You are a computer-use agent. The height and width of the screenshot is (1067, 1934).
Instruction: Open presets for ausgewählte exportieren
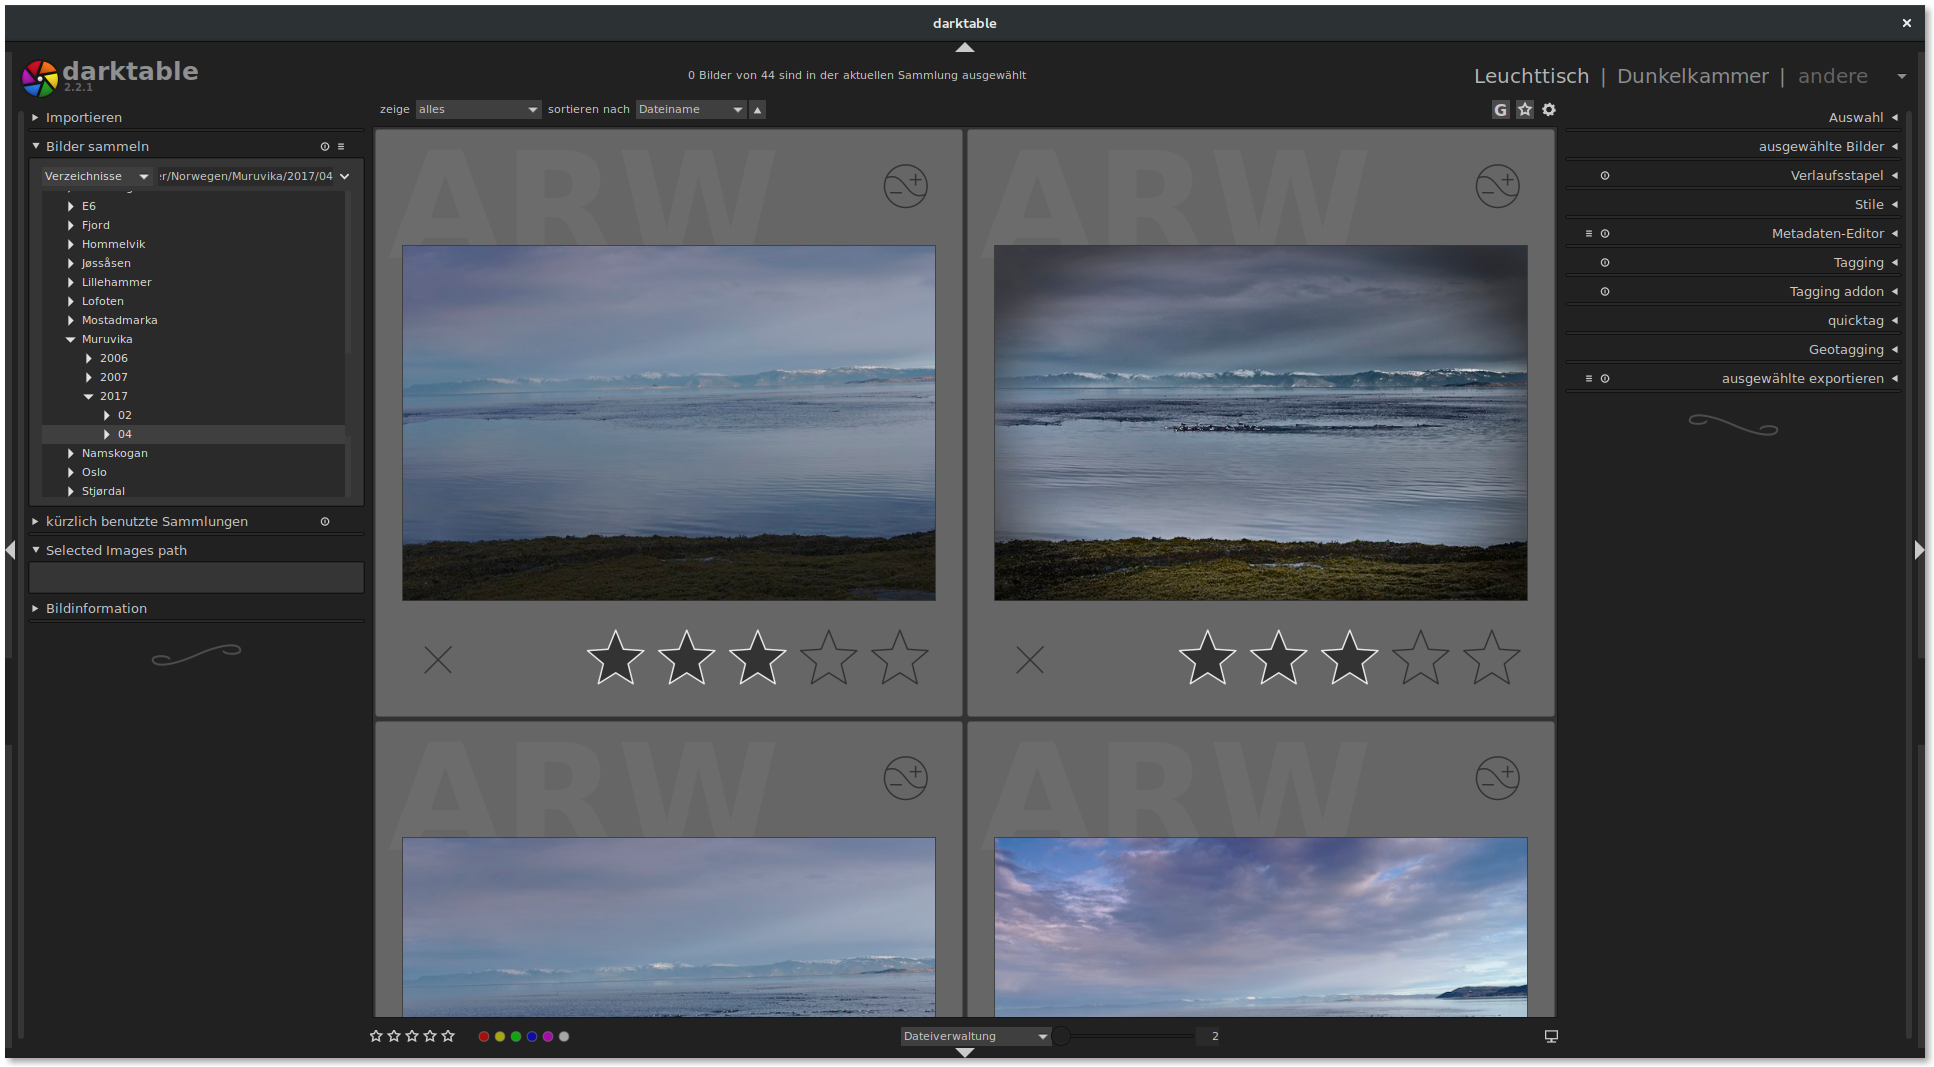[x=1589, y=379]
